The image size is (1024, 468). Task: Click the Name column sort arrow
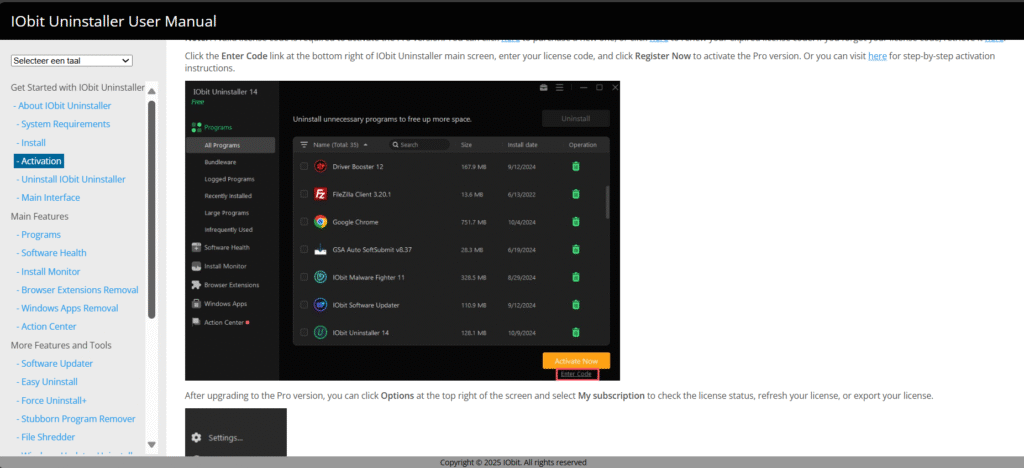tap(366, 144)
